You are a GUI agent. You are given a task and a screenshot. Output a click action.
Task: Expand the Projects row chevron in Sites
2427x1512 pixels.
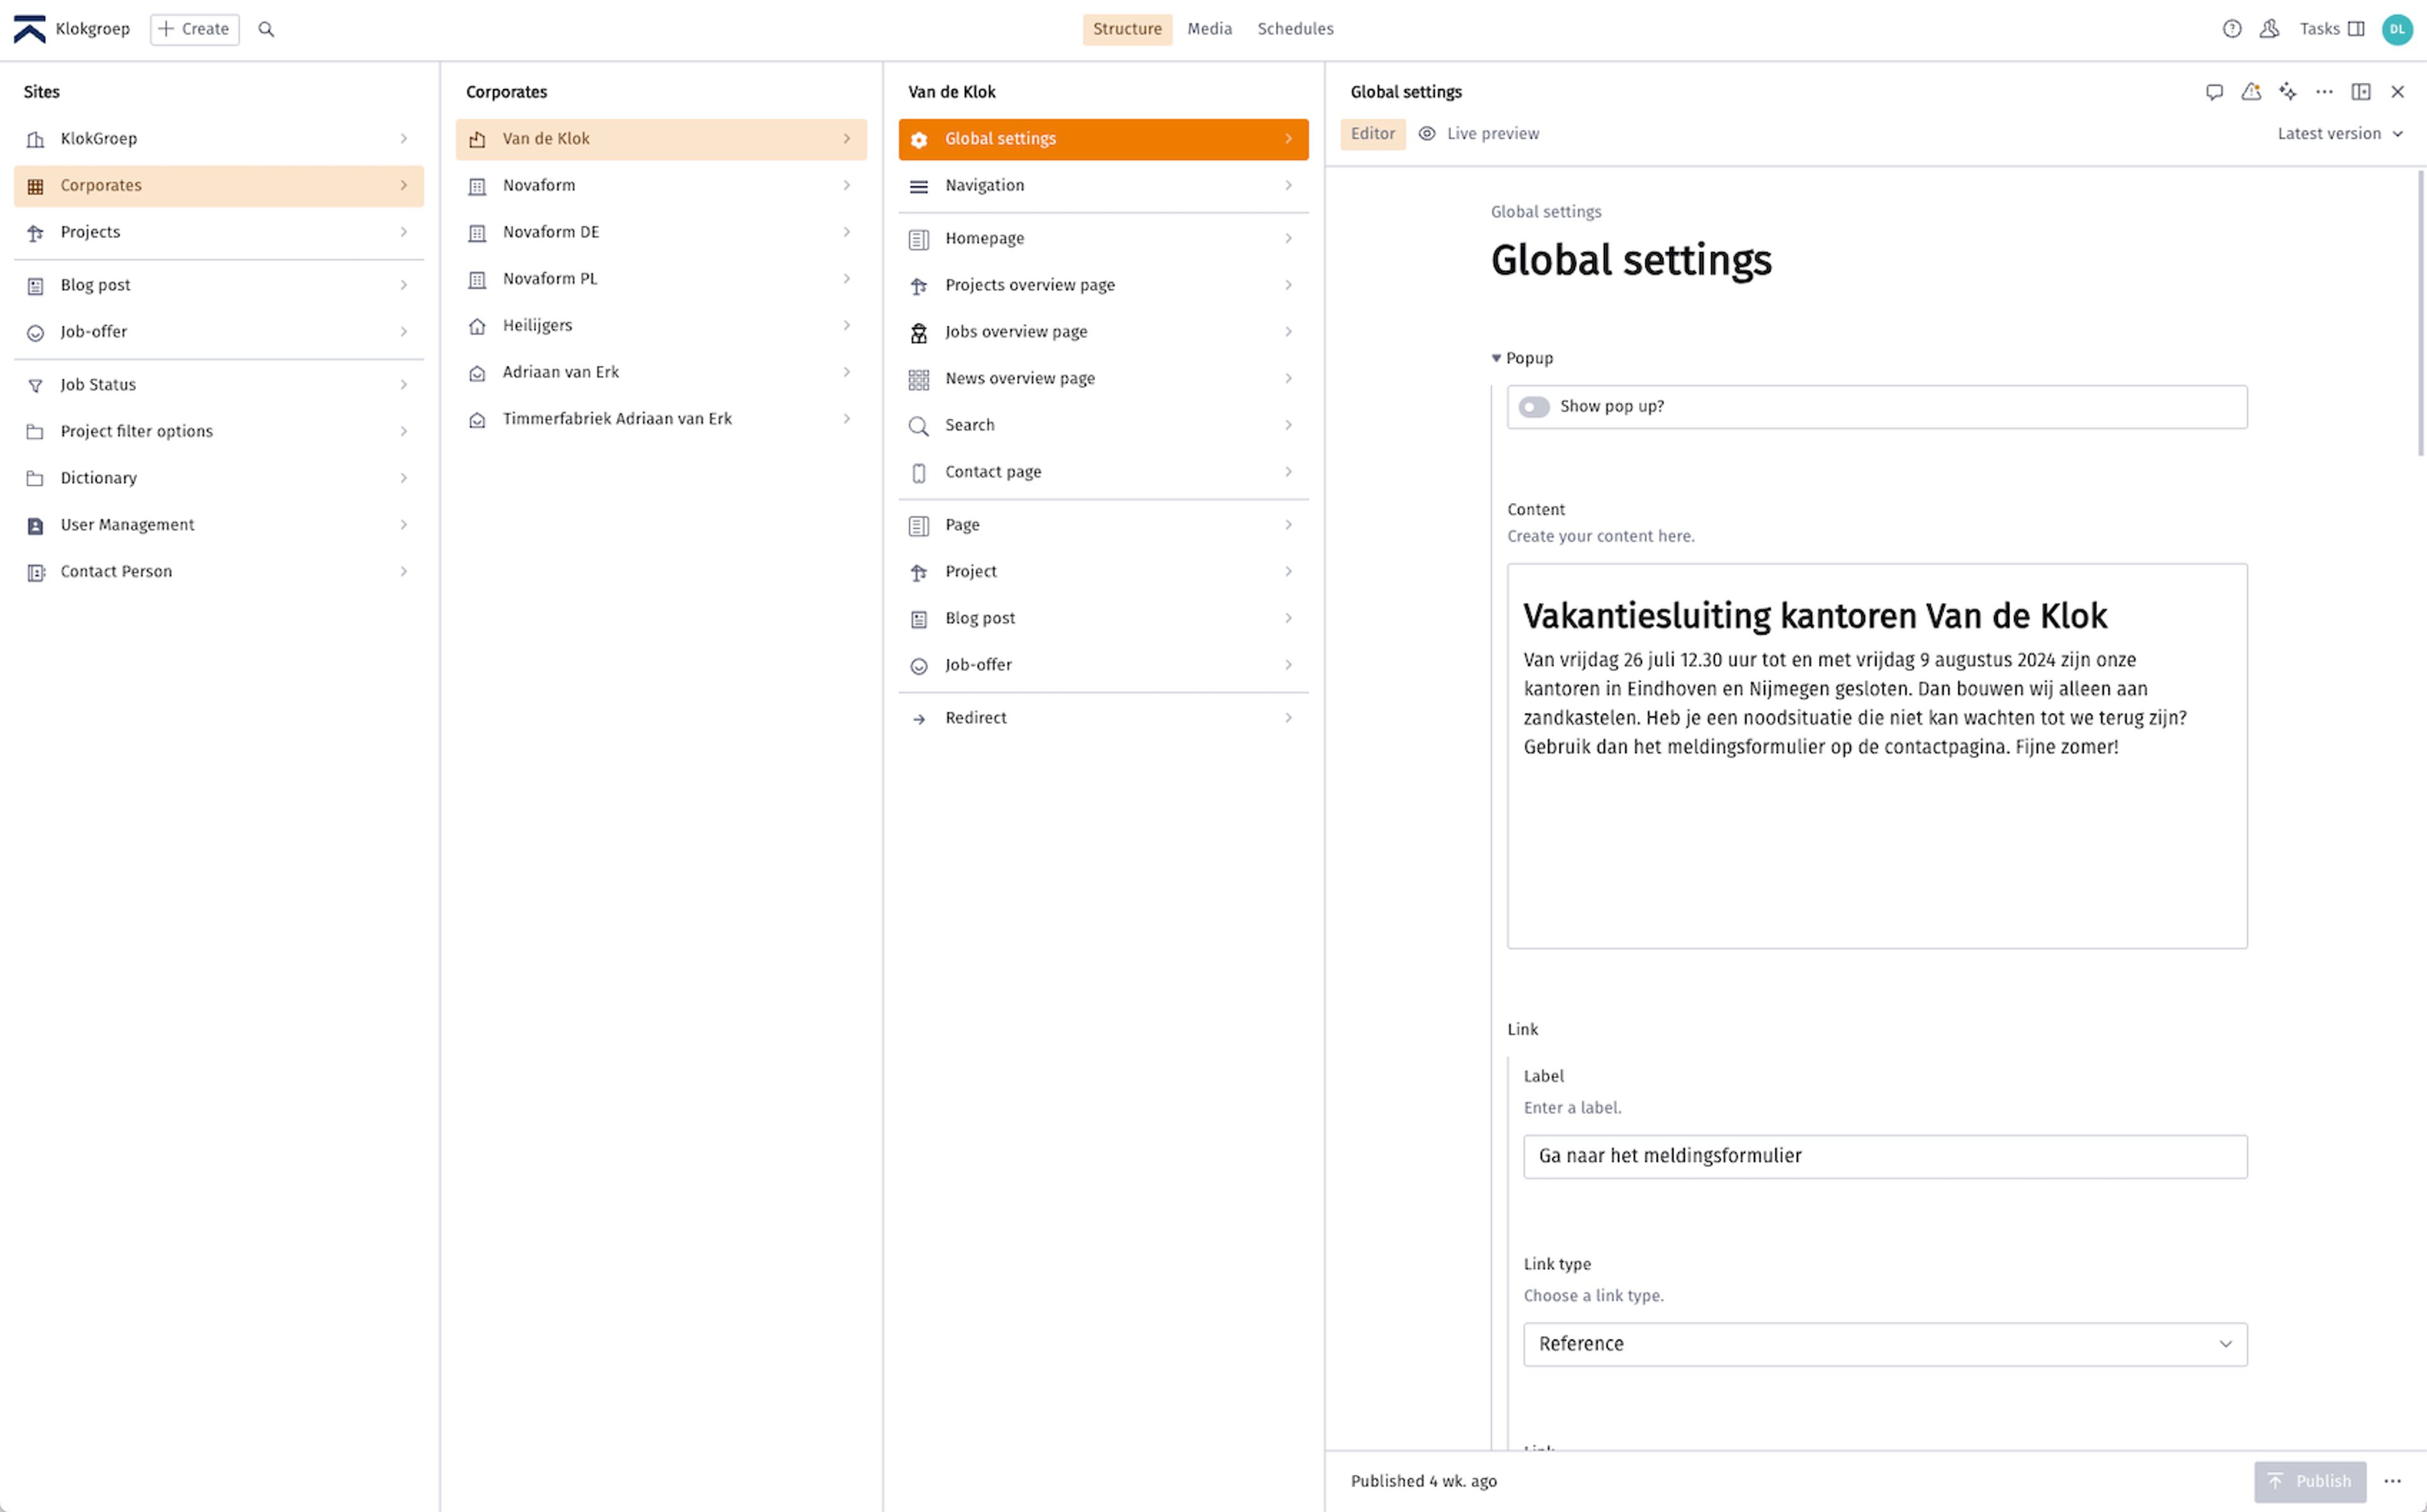click(x=404, y=232)
